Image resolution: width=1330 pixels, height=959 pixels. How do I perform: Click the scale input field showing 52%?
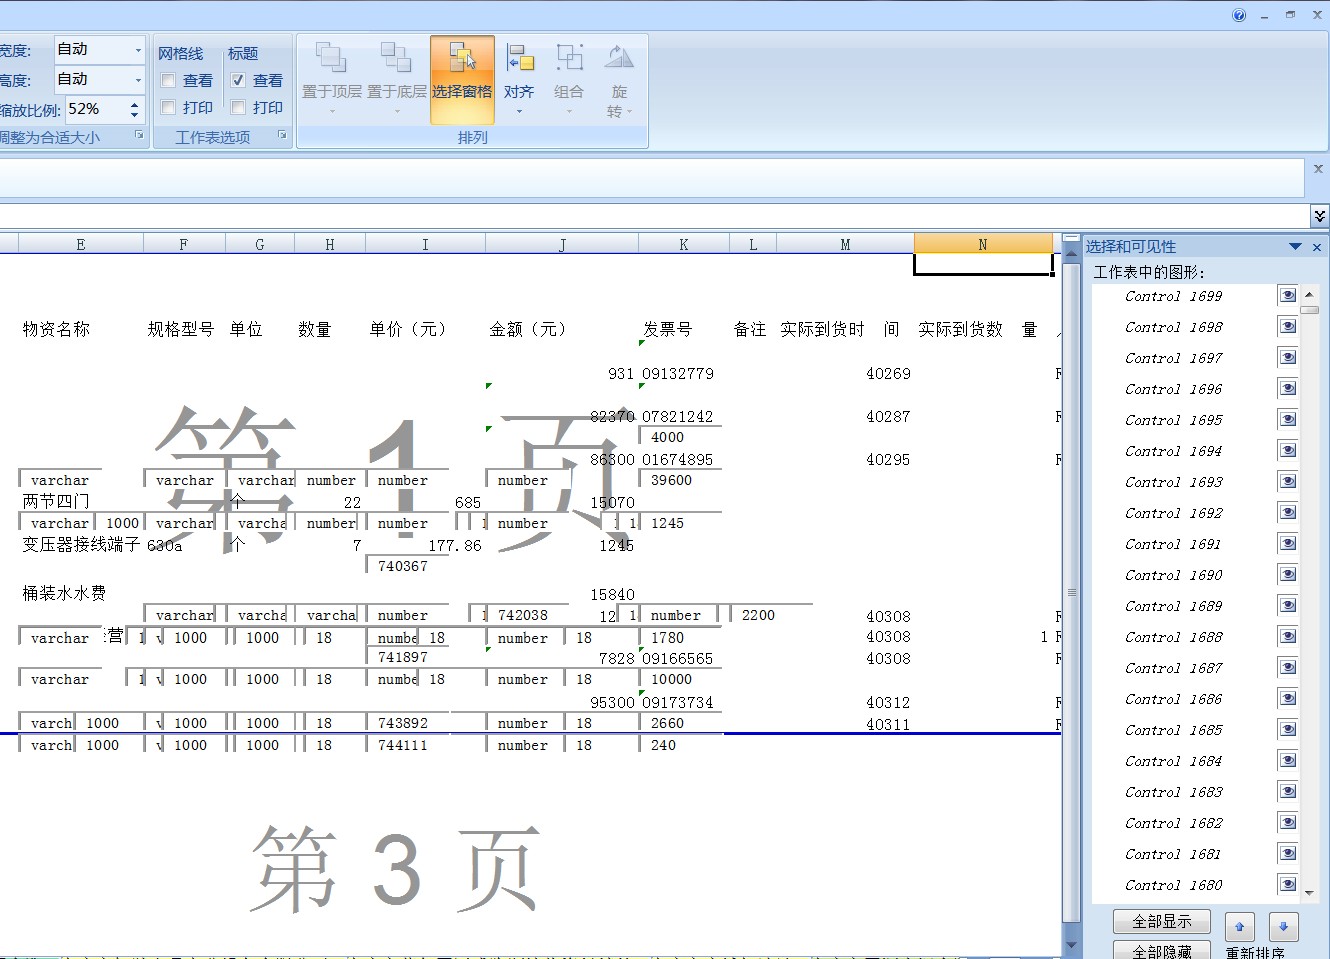coord(96,109)
